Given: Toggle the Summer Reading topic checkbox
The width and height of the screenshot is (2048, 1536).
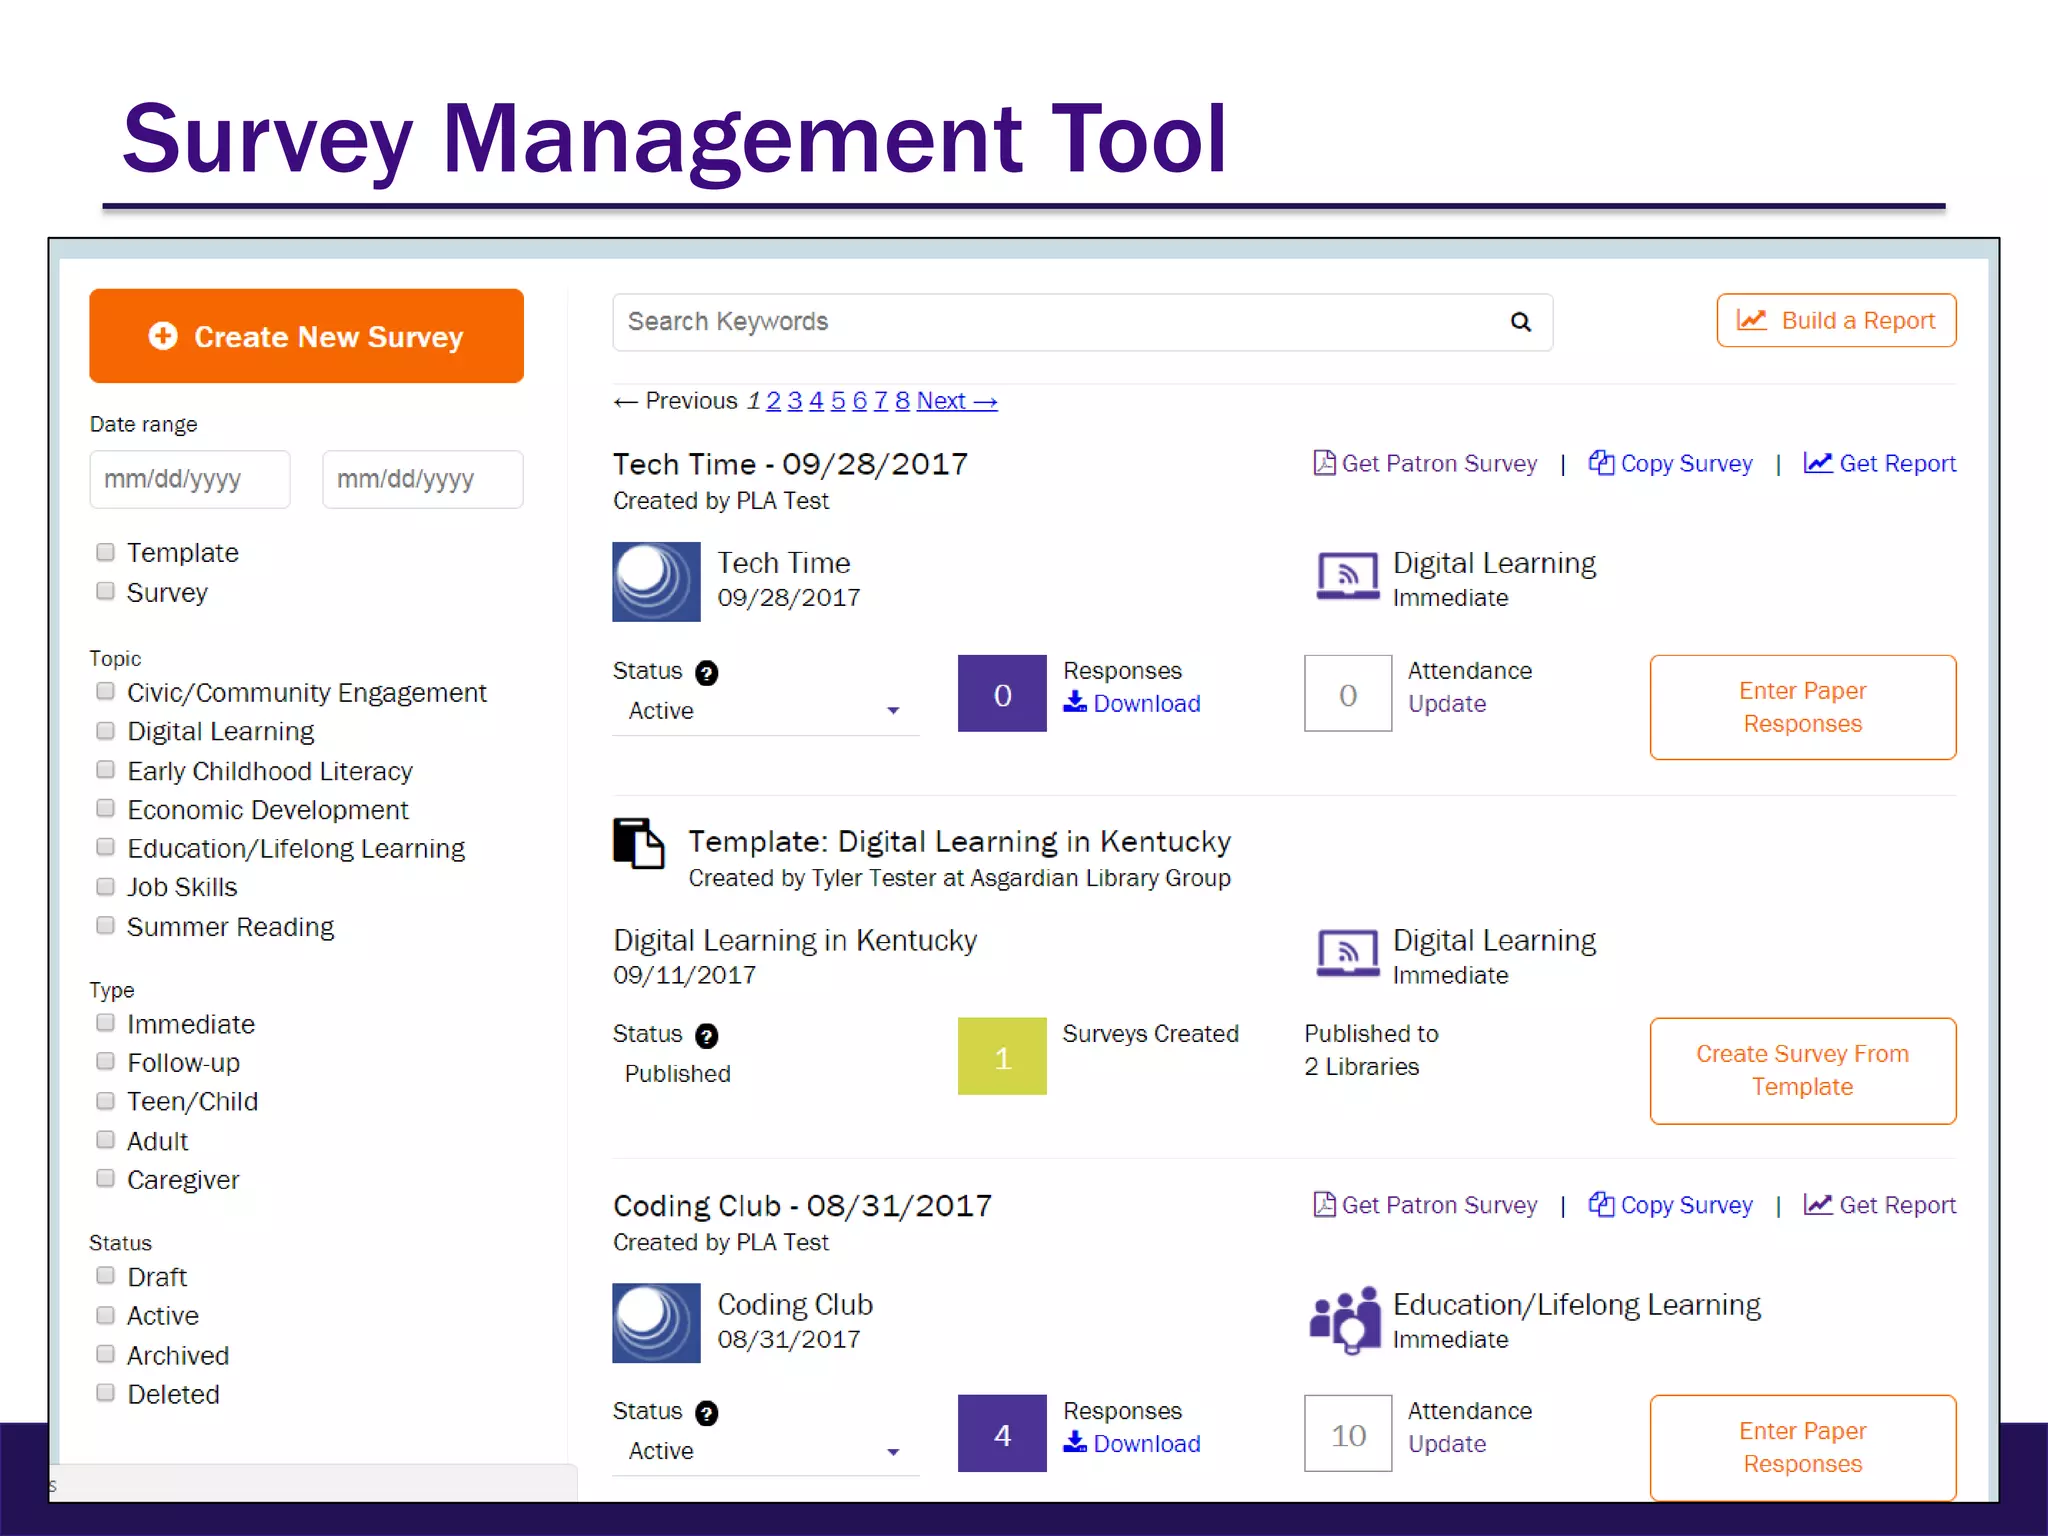Looking at the screenshot, I should (x=105, y=925).
